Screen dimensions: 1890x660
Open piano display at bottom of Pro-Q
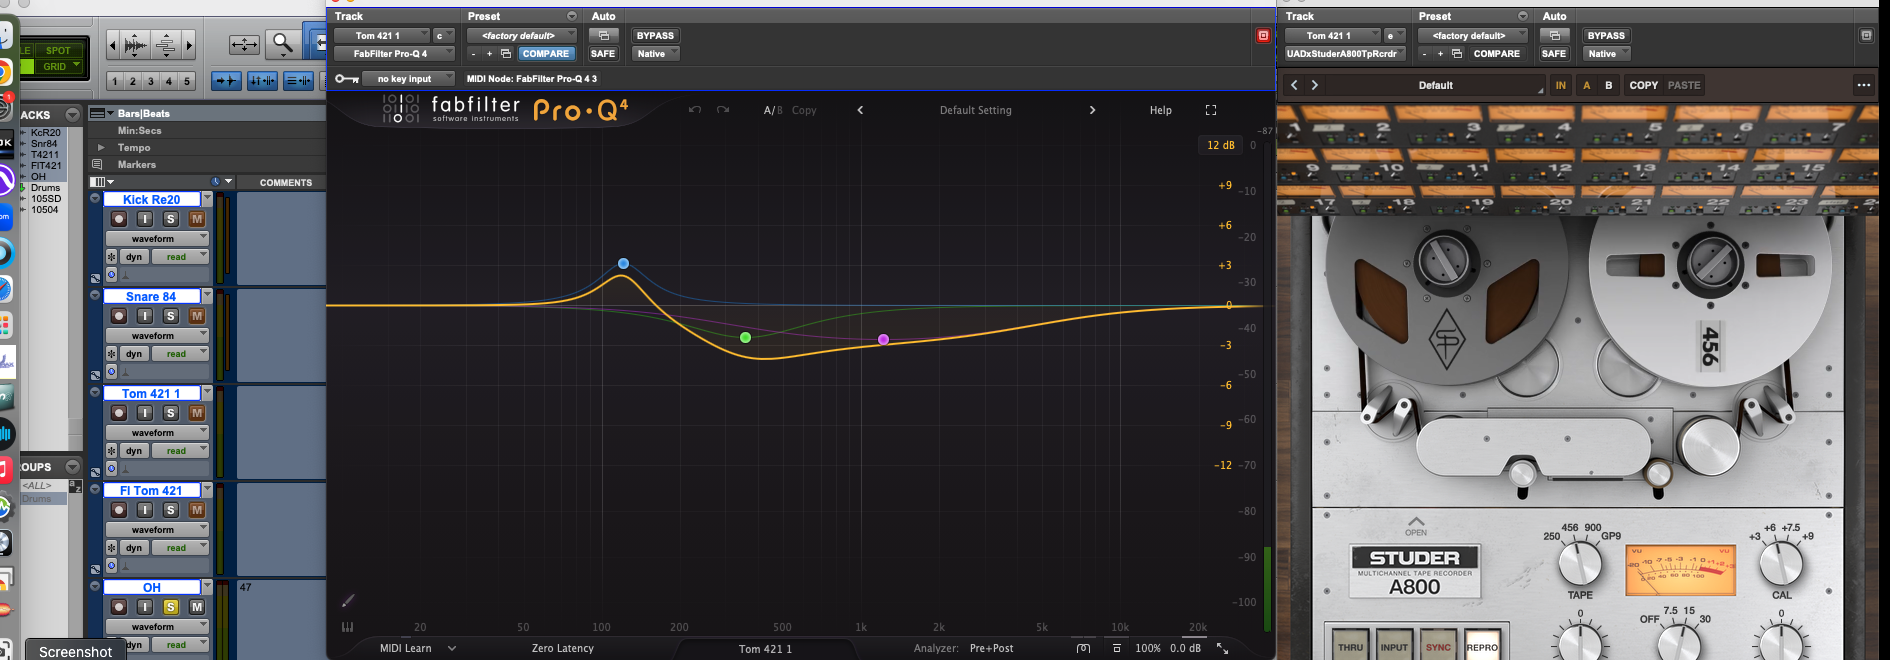click(347, 627)
